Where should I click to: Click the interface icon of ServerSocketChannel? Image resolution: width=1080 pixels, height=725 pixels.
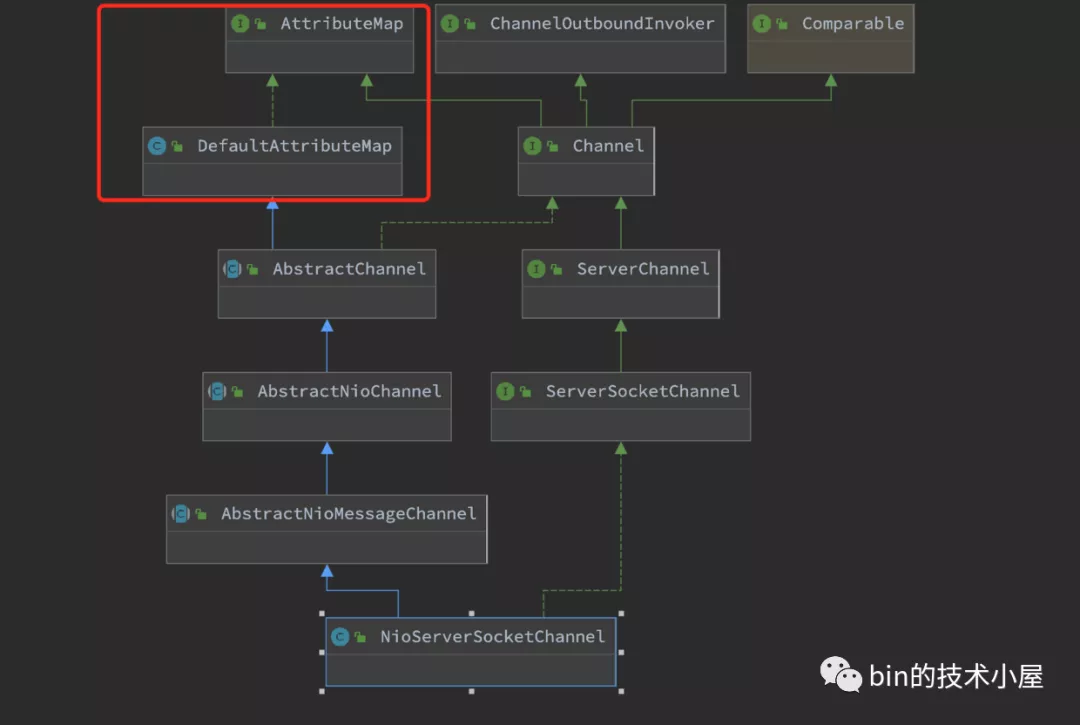(x=505, y=391)
